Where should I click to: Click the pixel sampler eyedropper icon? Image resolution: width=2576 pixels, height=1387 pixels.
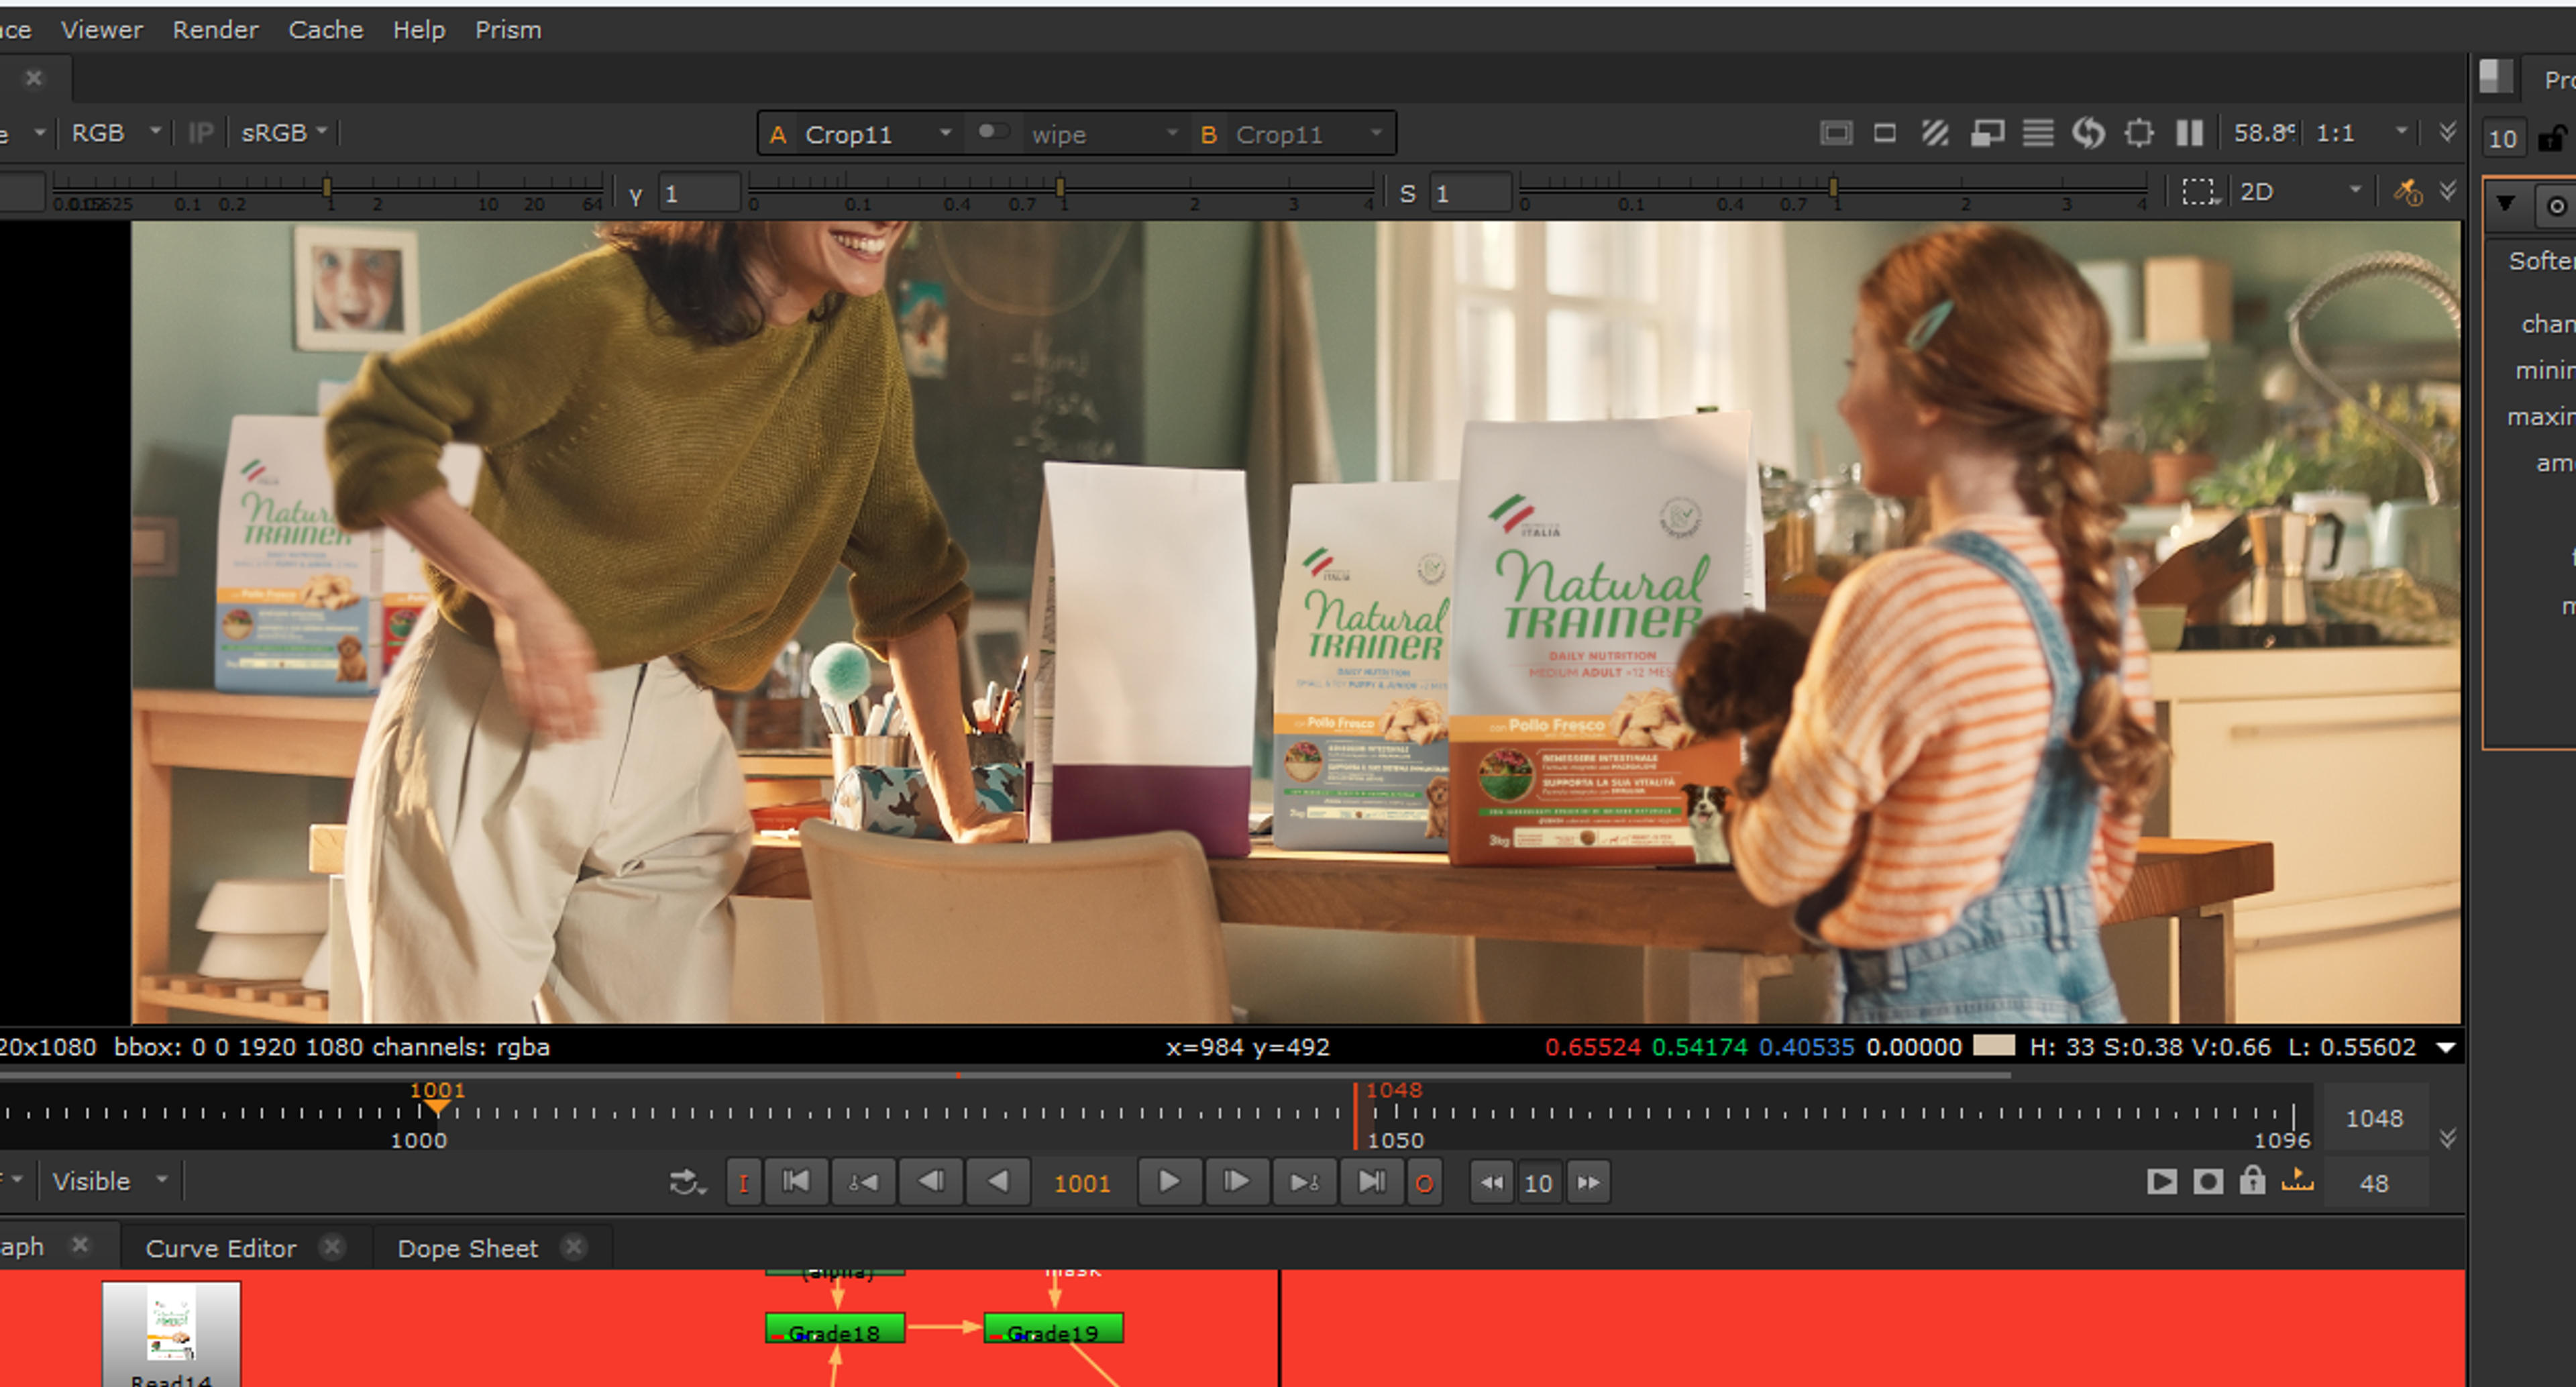[x=2407, y=192]
